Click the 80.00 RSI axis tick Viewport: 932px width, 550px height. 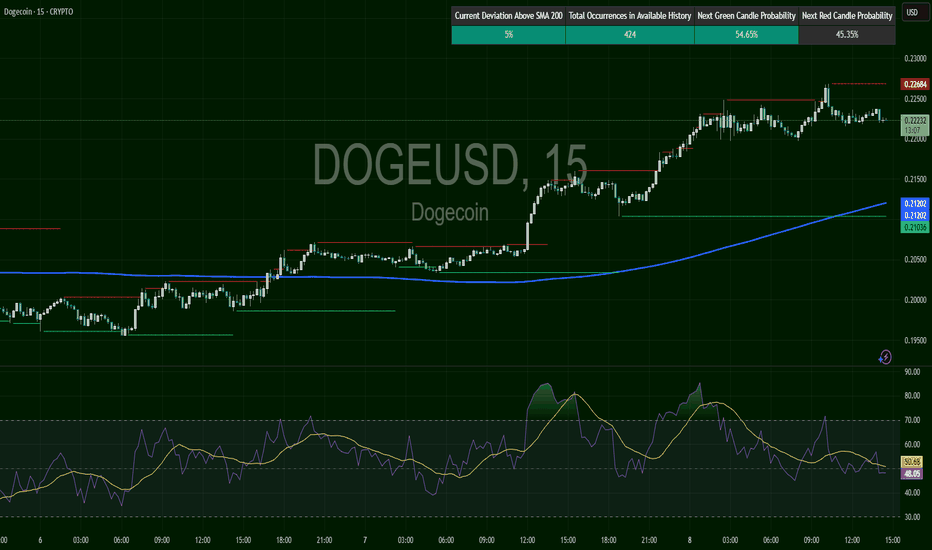[x=912, y=395]
